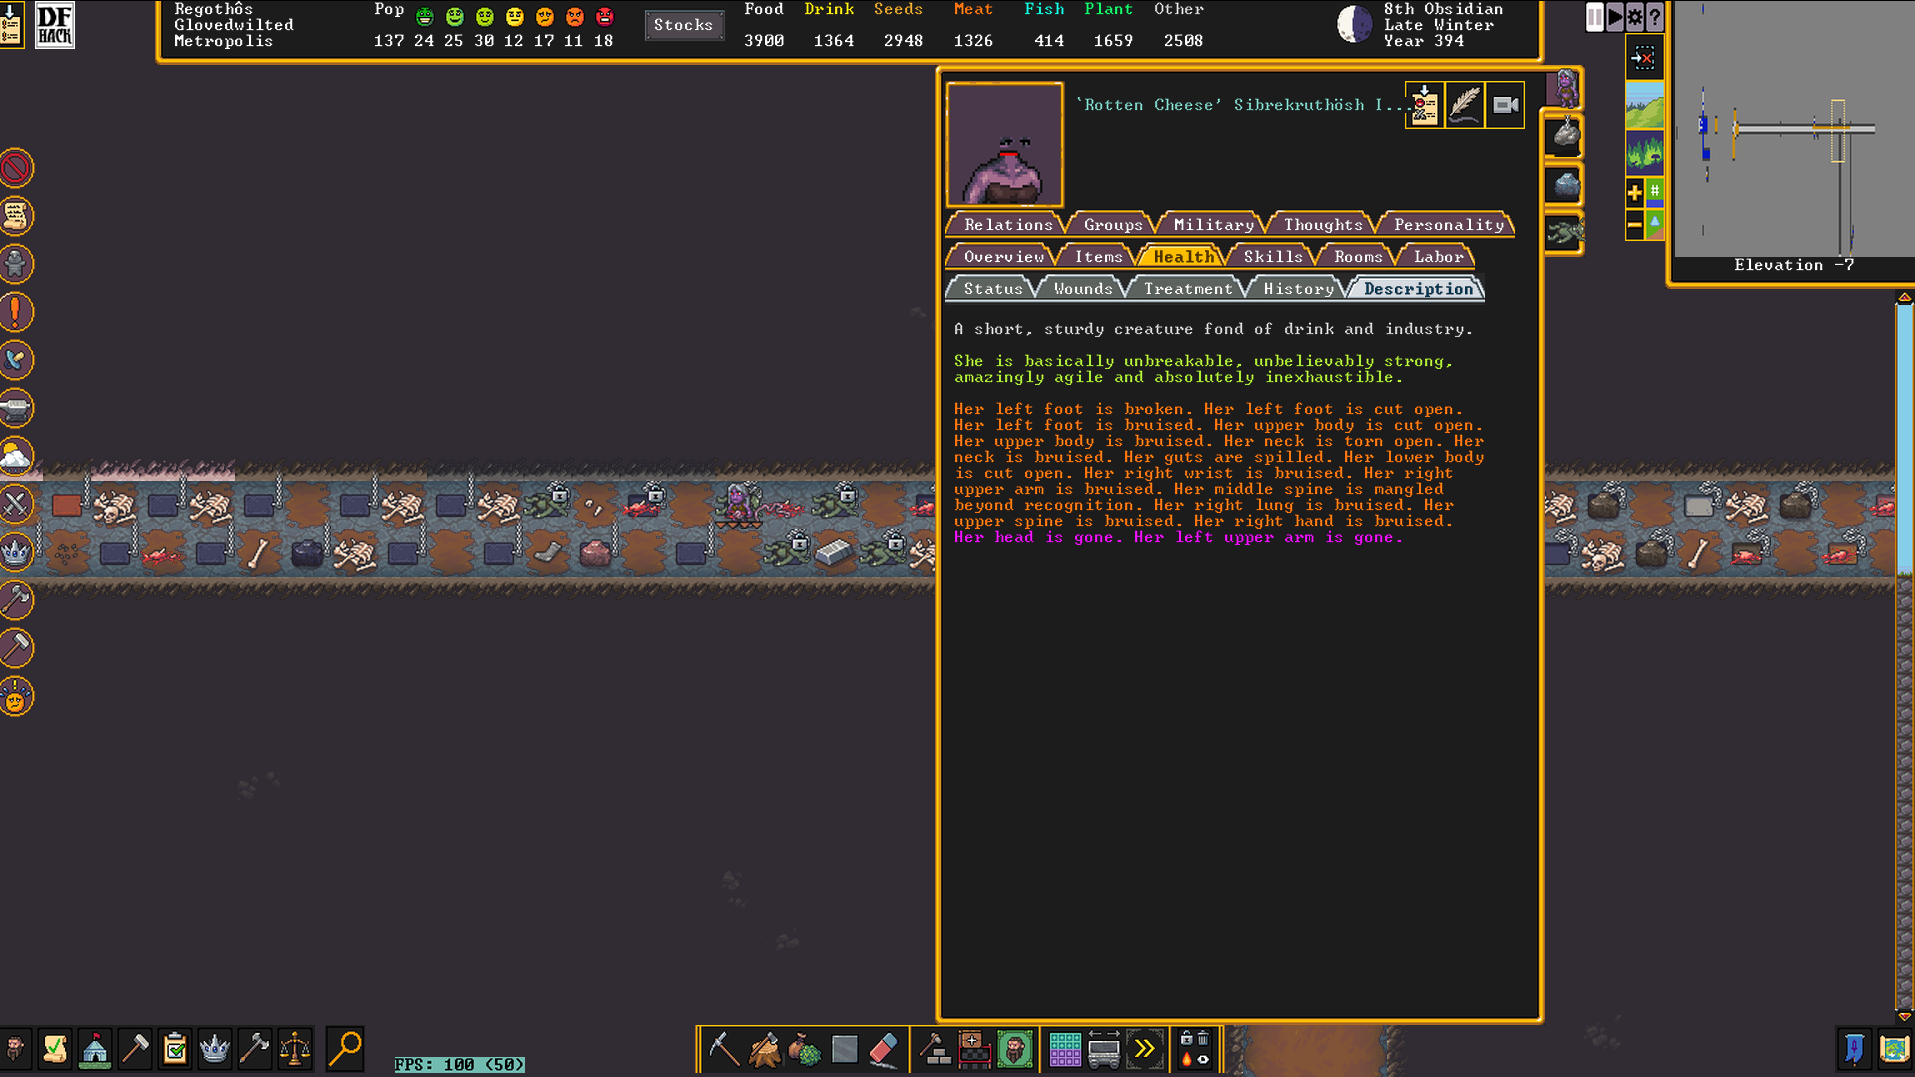Image resolution: width=1915 pixels, height=1077 pixels.
Task: Click the yellow double-arrow traffic tool
Action: pos(1144,1049)
